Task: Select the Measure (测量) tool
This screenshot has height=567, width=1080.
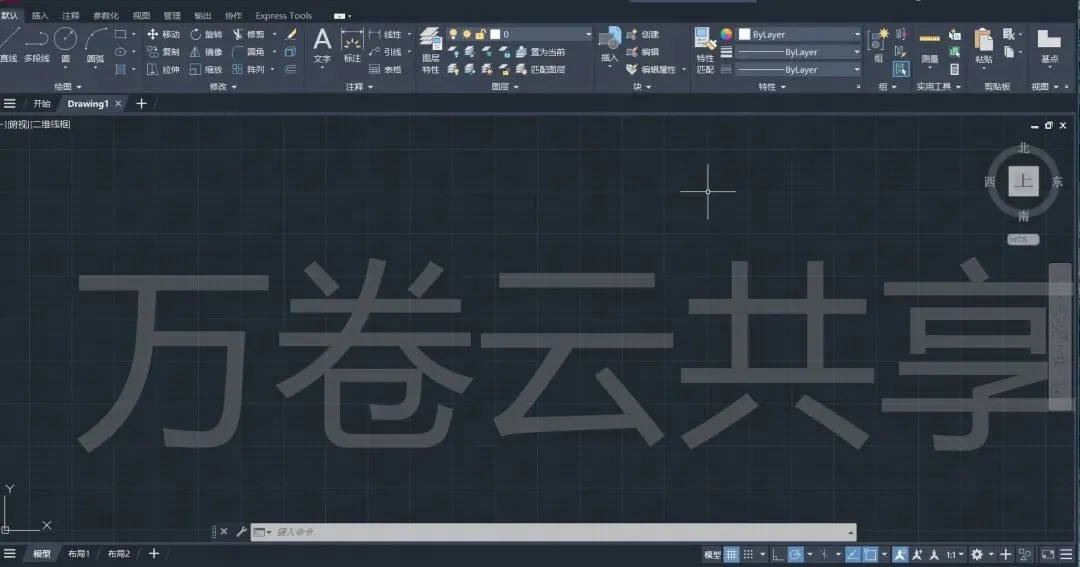Action: 929,47
